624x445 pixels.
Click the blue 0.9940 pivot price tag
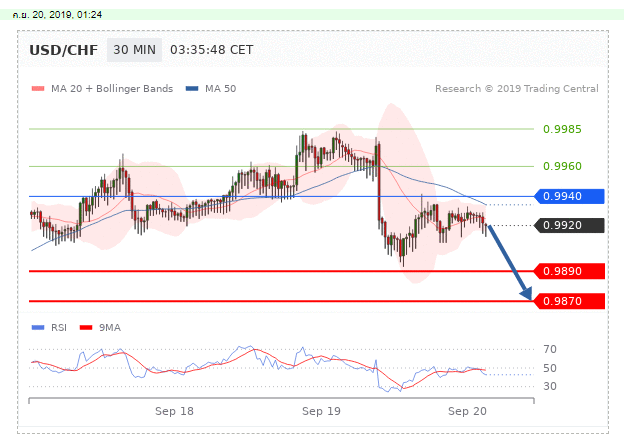click(x=569, y=196)
